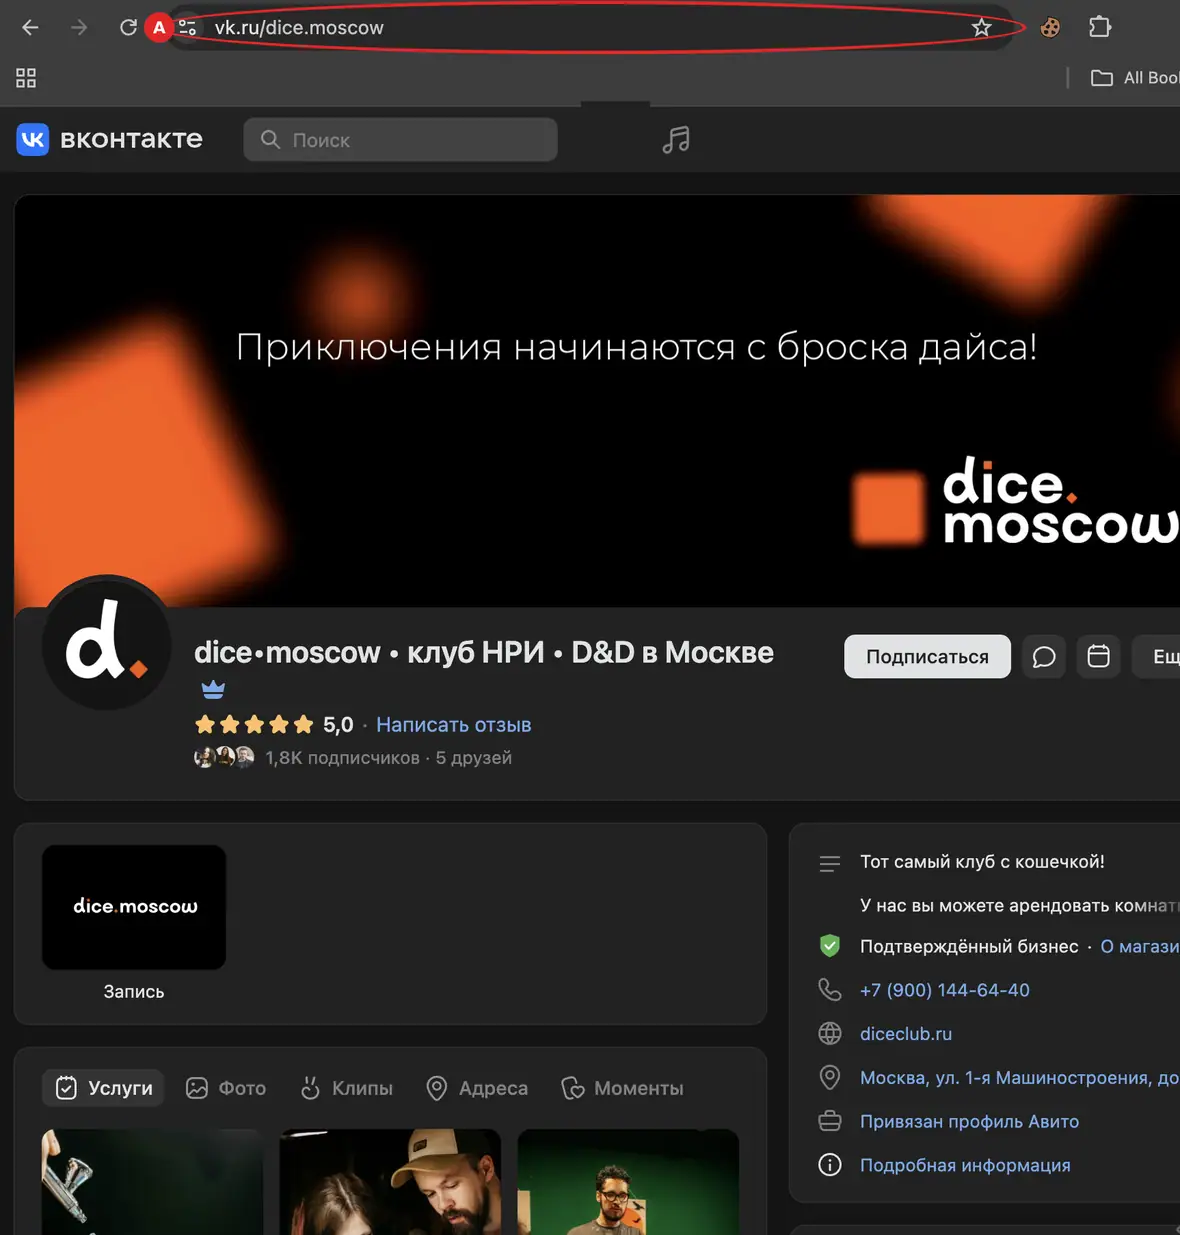Bookmark the page with the star icon
The height and width of the screenshot is (1235, 1180).
click(x=981, y=27)
